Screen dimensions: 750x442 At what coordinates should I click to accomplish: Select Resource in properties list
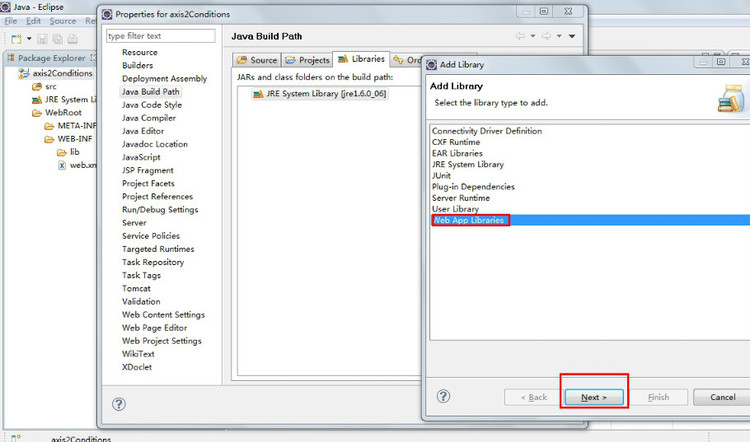[140, 52]
